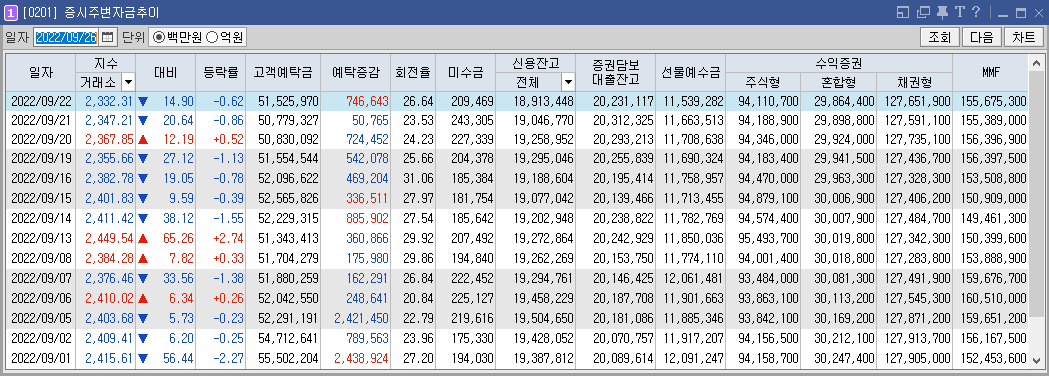Click the 지수 column header

[106, 64]
